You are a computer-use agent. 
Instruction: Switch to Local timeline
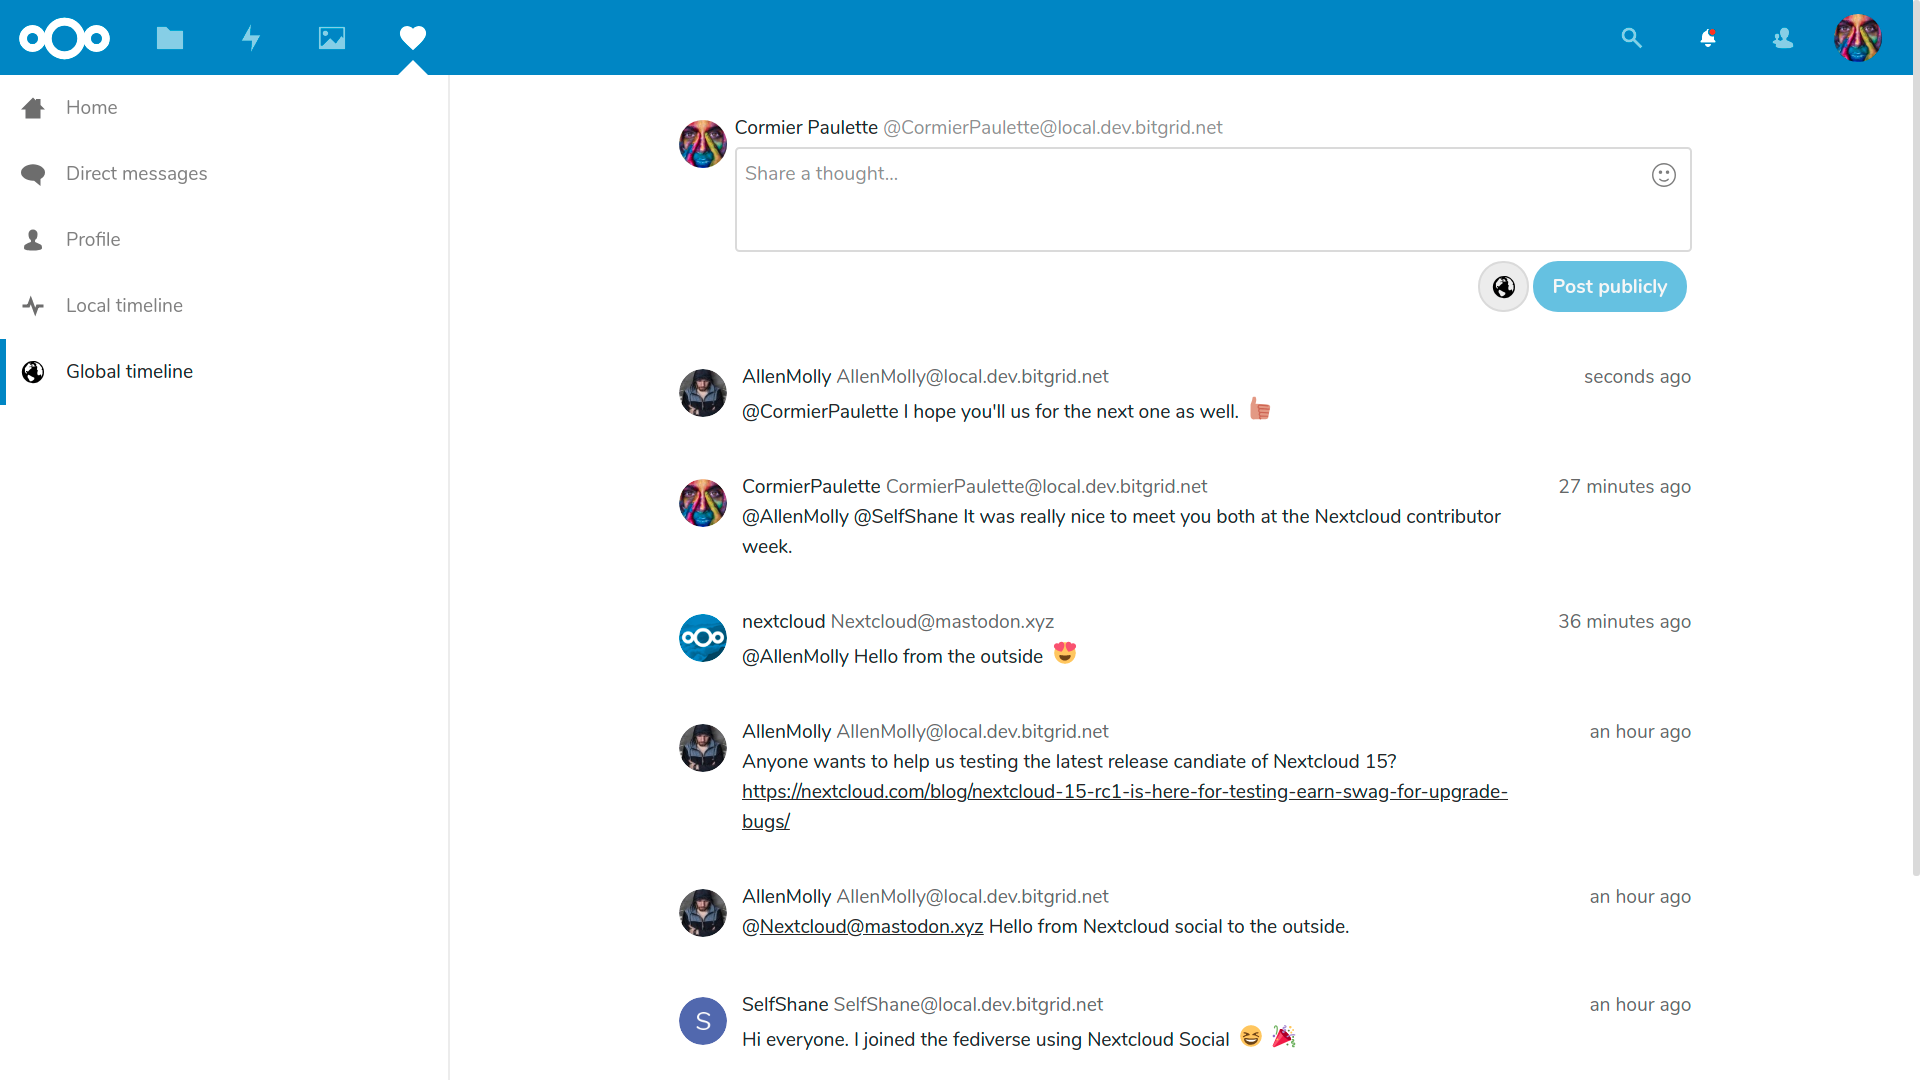[x=124, y=305]
